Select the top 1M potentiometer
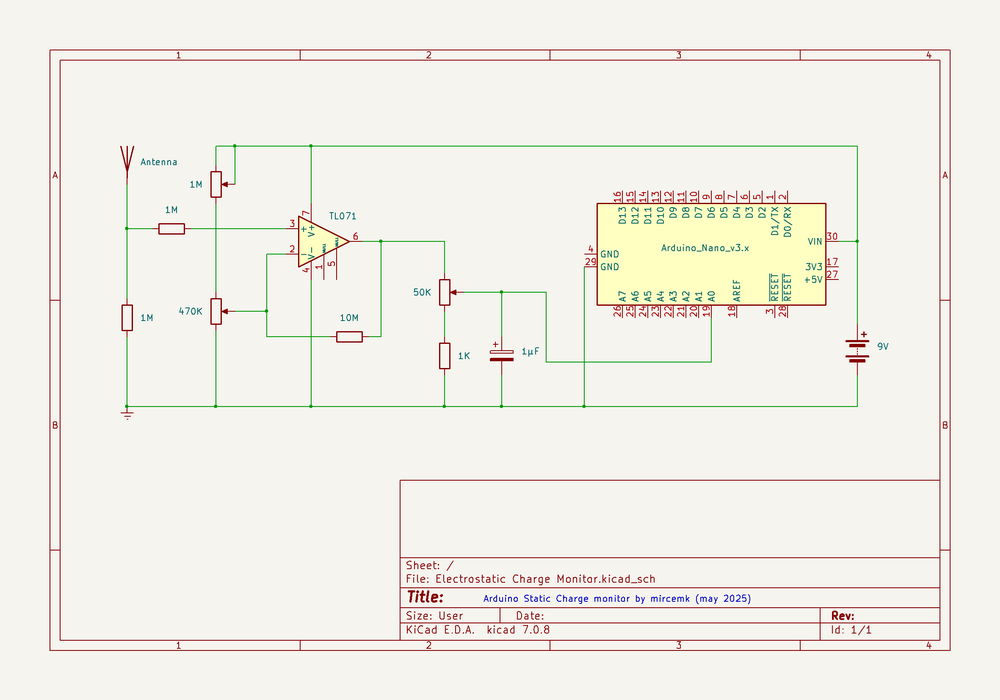 click(x=217, y=184)
